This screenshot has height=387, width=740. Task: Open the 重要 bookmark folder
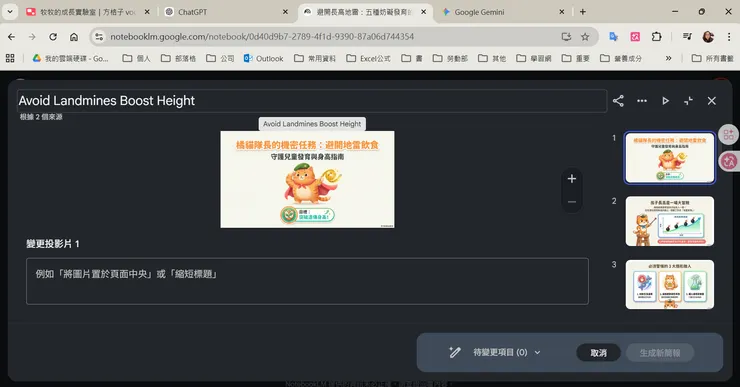pyautogui.click(x=576, y=58)
